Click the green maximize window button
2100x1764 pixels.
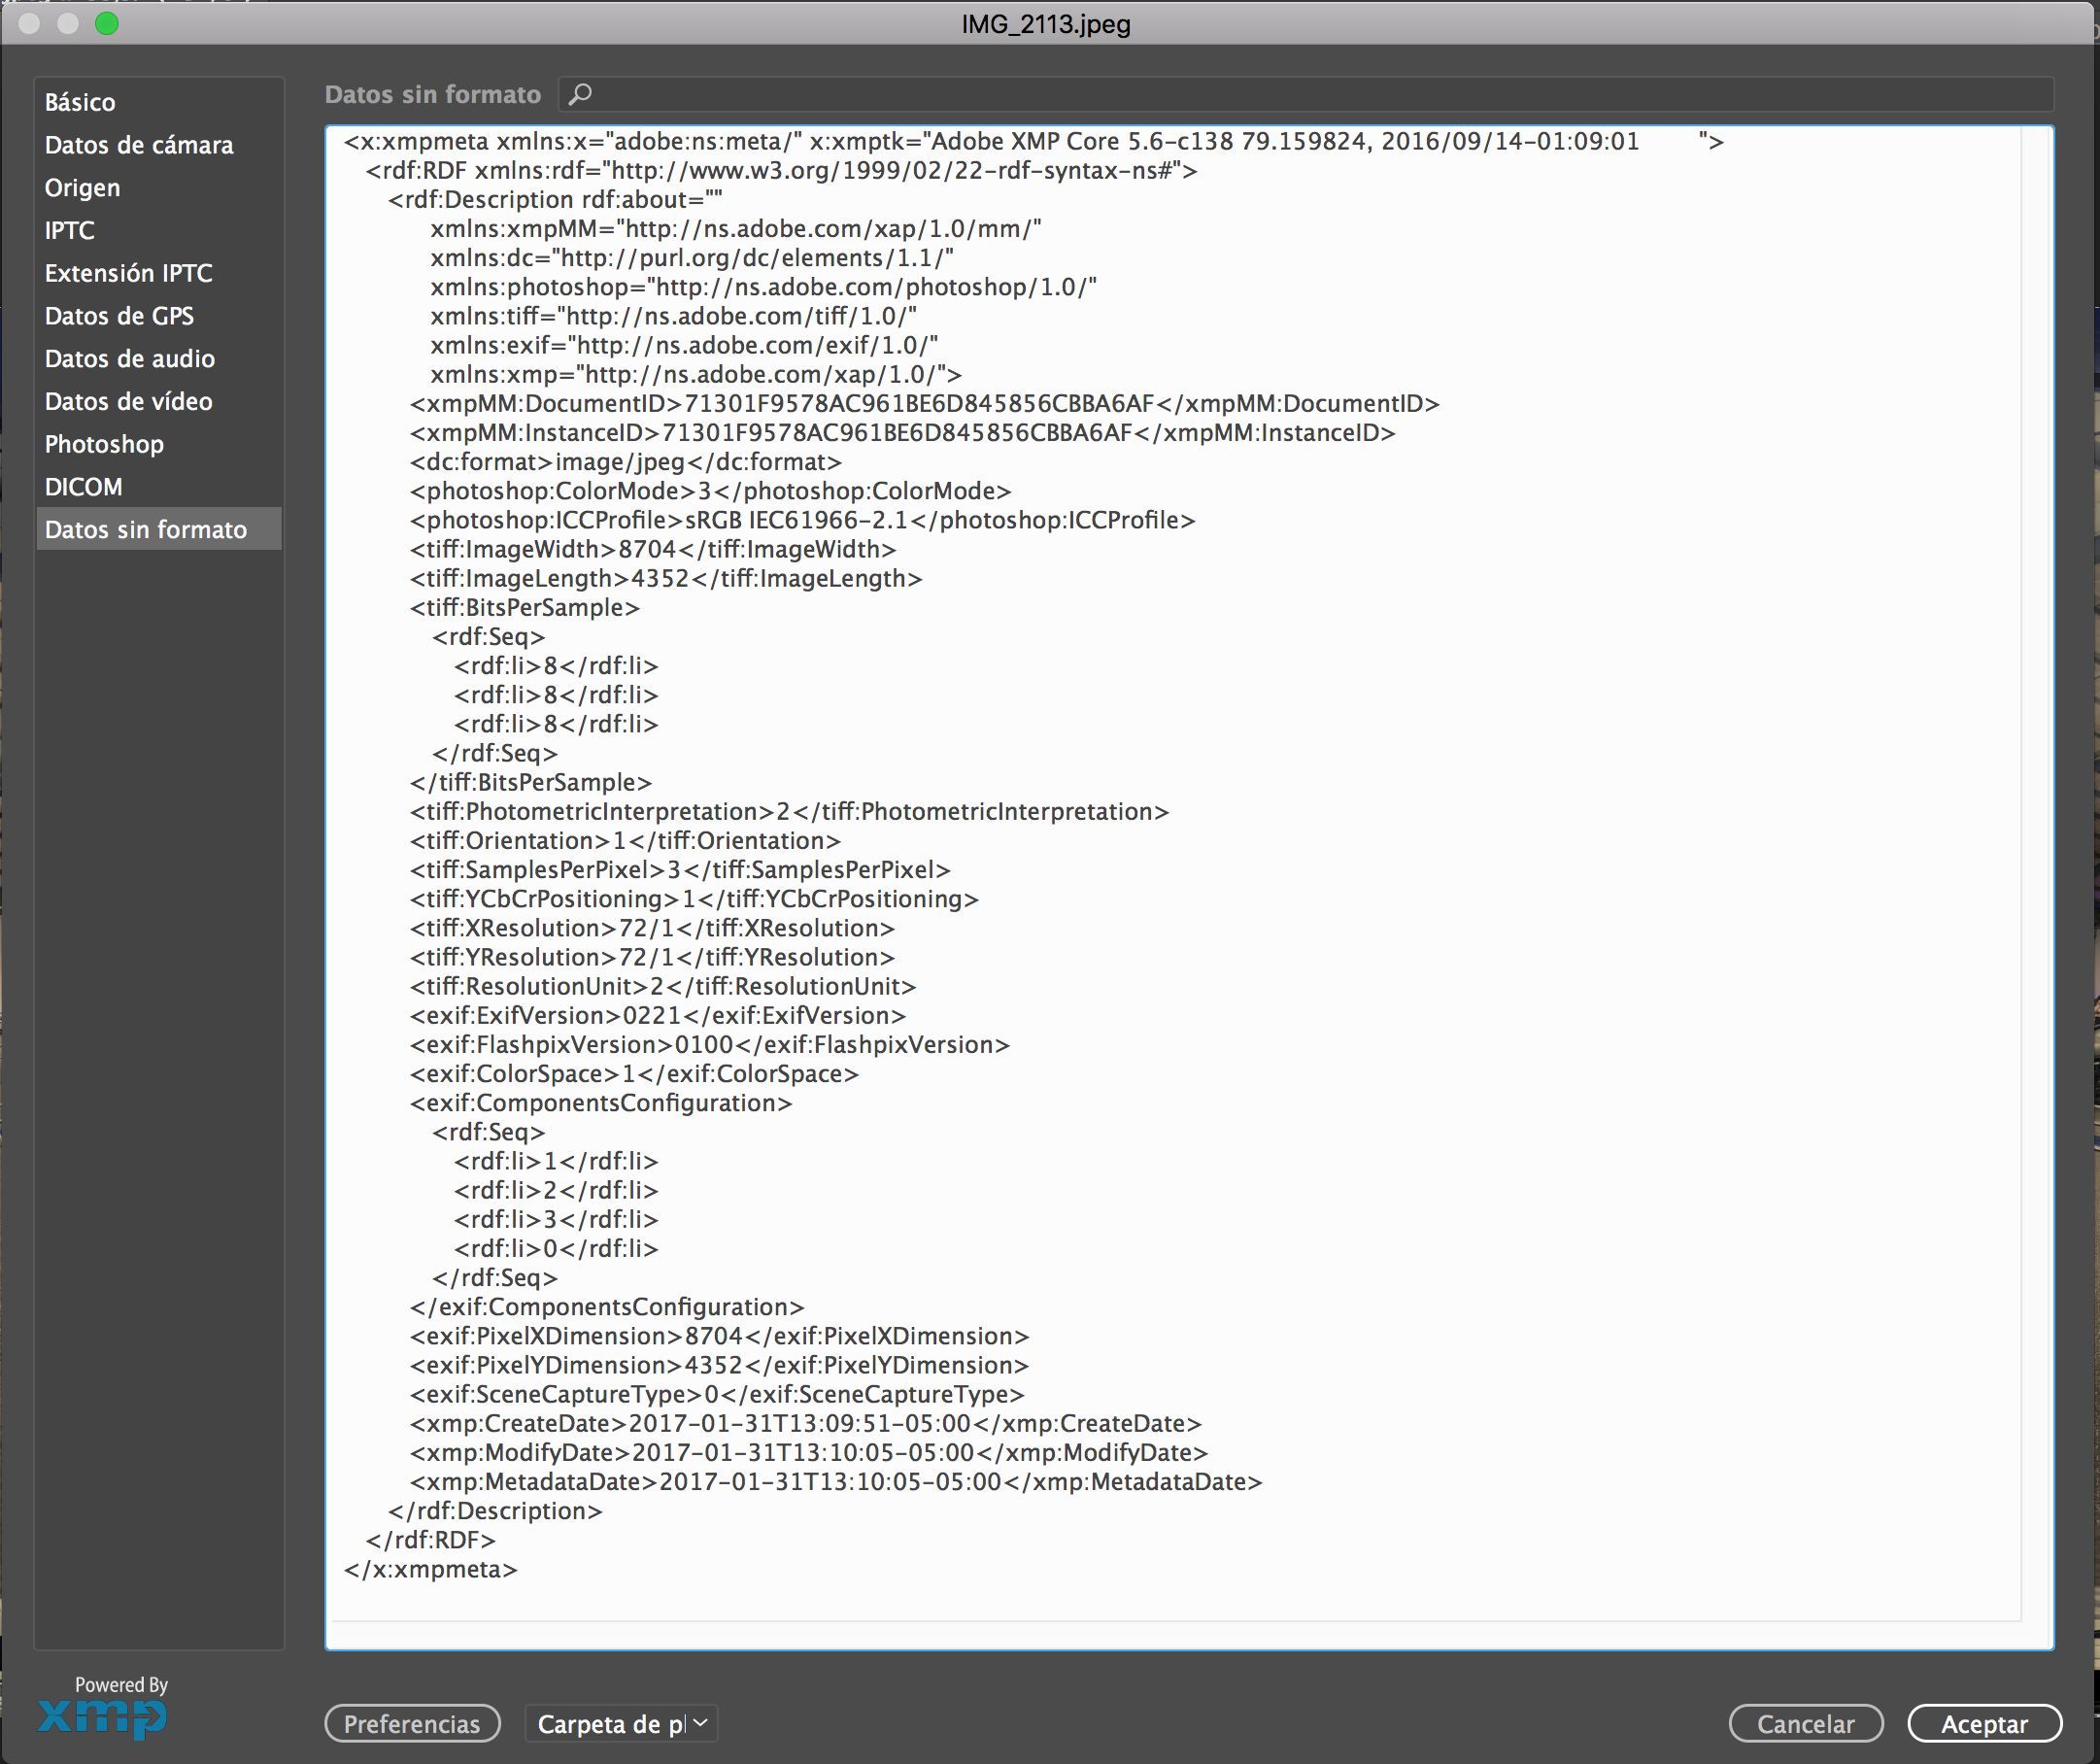pos(107,23)
